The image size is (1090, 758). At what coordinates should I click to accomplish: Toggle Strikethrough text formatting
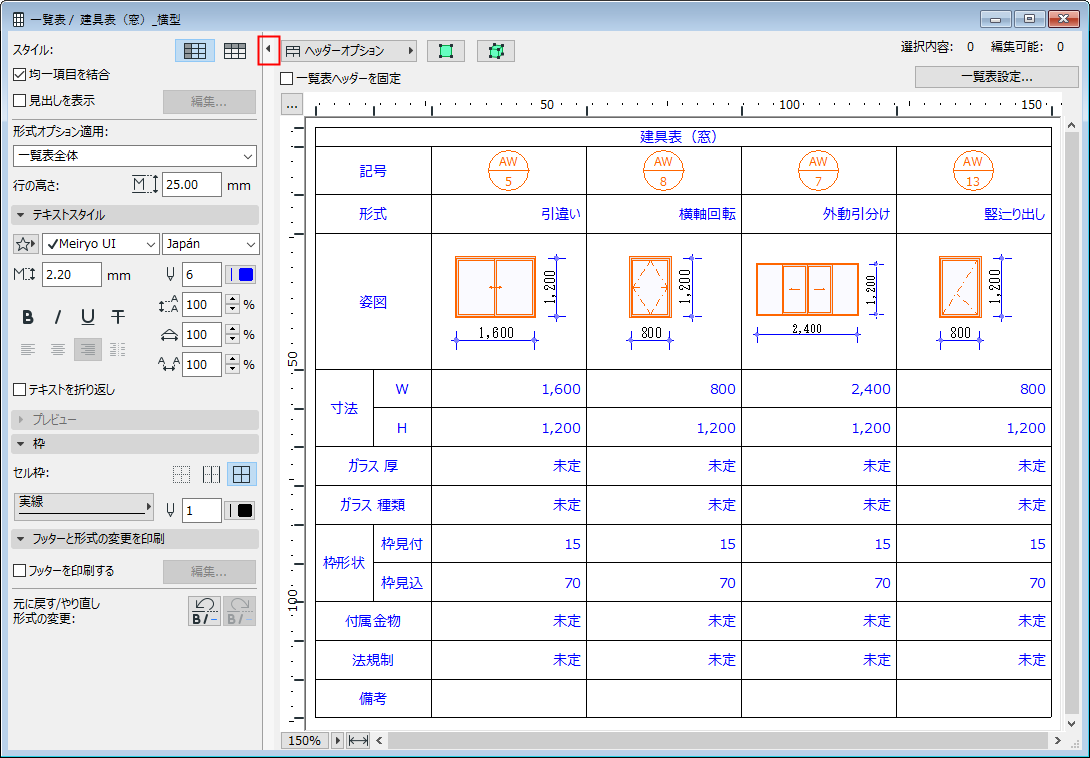pyautogui.click(x=118, y=317)
